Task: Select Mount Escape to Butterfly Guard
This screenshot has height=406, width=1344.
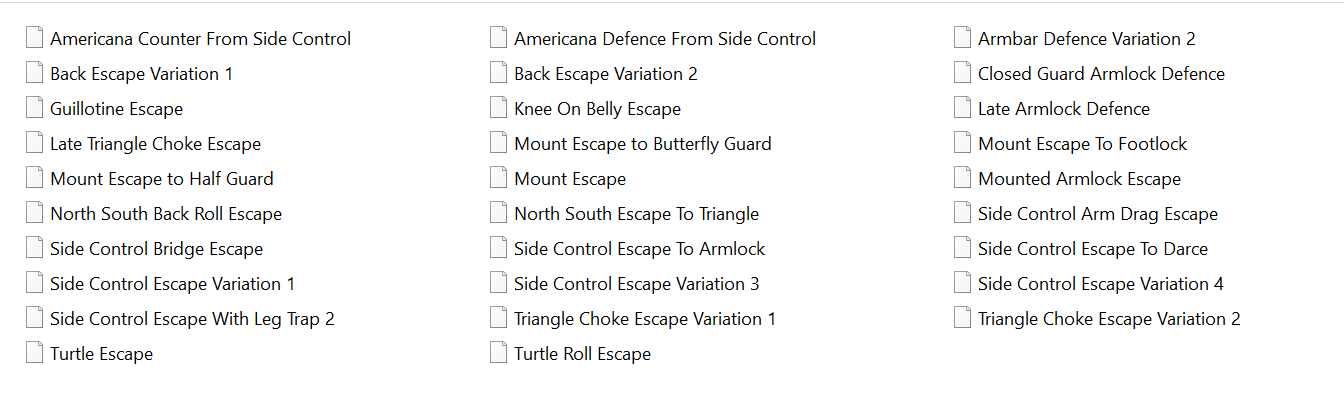Action: point(642,144)
